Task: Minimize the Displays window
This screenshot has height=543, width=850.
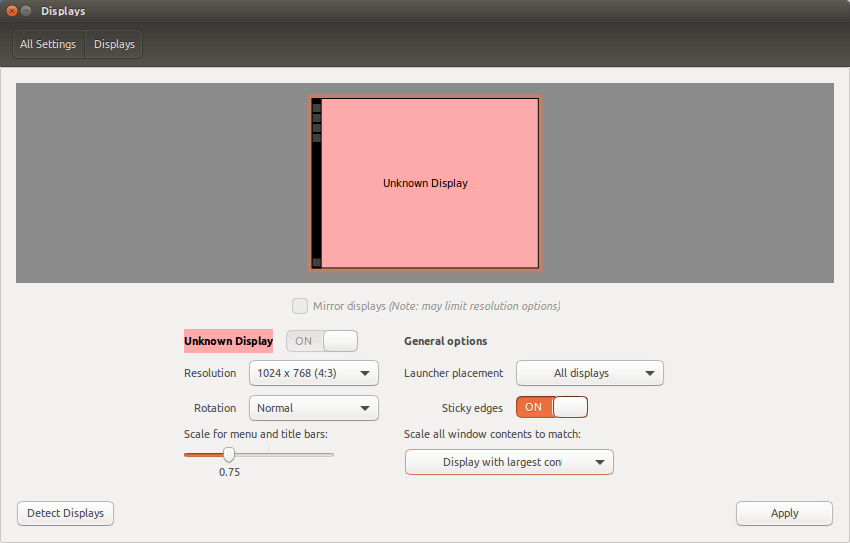Action: click(26, 11)
